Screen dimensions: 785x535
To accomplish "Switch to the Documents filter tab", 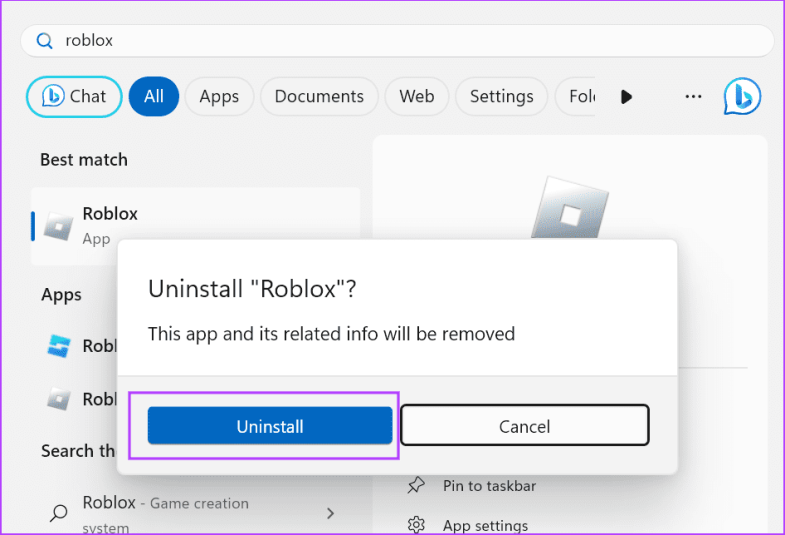I will (x=319, y=97).
